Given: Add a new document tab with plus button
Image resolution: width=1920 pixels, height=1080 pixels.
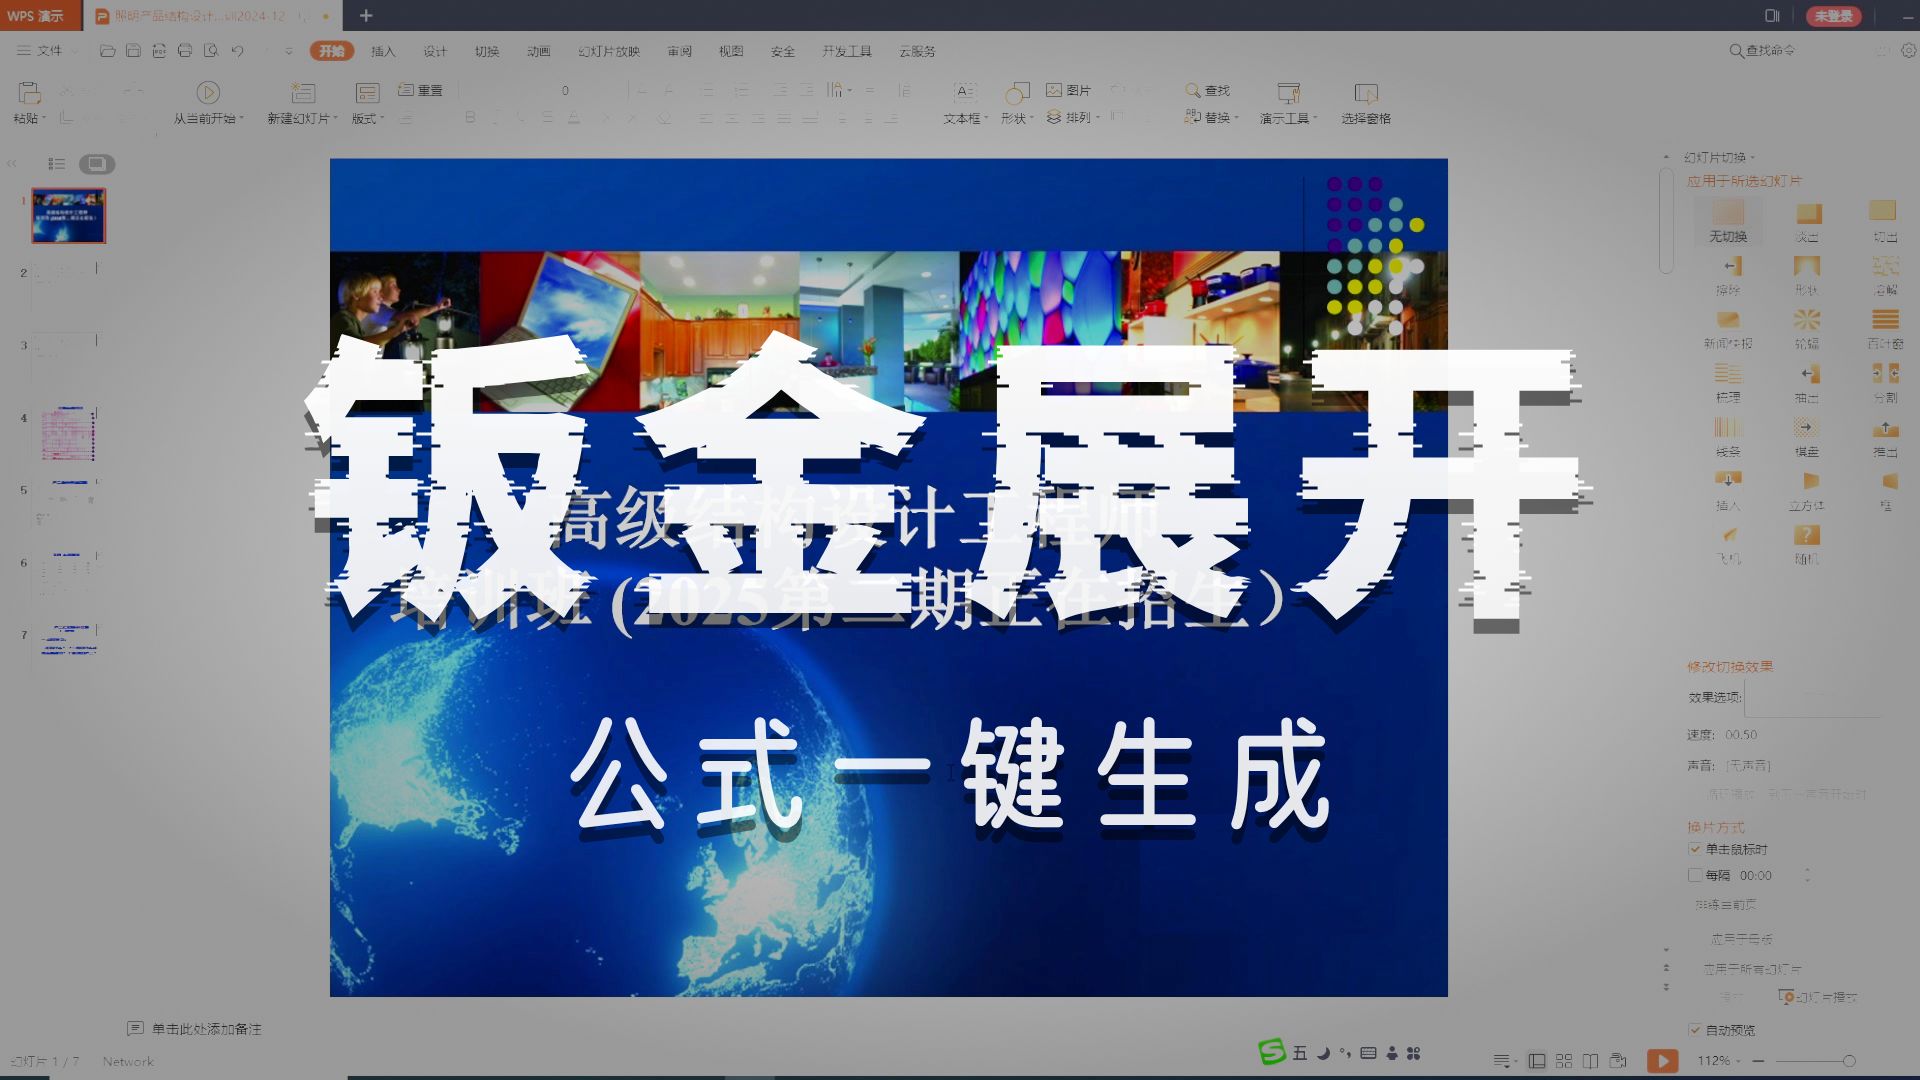Looking at the screenshot, I should (366, 15).
